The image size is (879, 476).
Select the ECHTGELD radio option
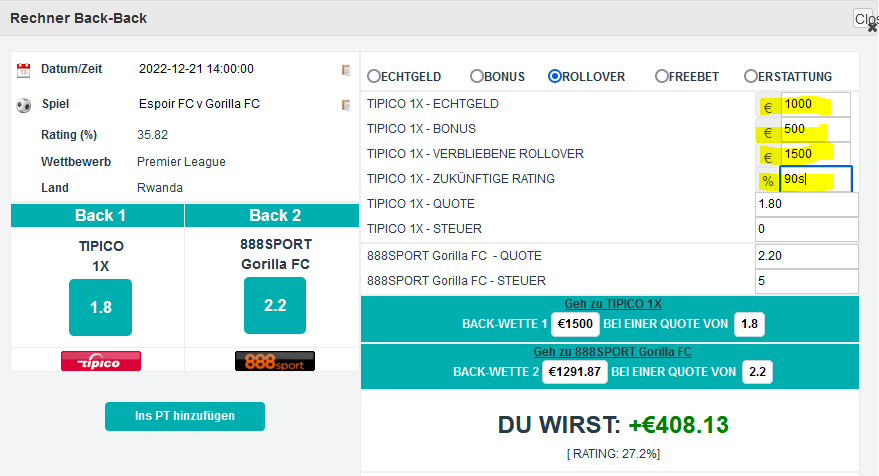(374, 76)
